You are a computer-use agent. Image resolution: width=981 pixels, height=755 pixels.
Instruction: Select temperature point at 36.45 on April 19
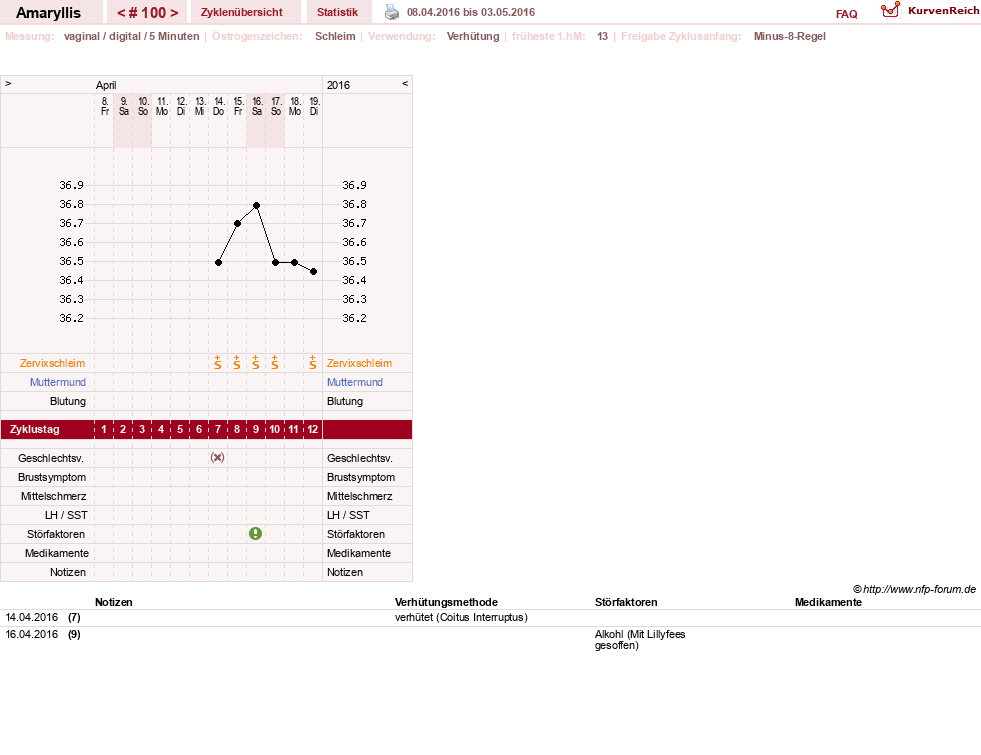point(313,271)
